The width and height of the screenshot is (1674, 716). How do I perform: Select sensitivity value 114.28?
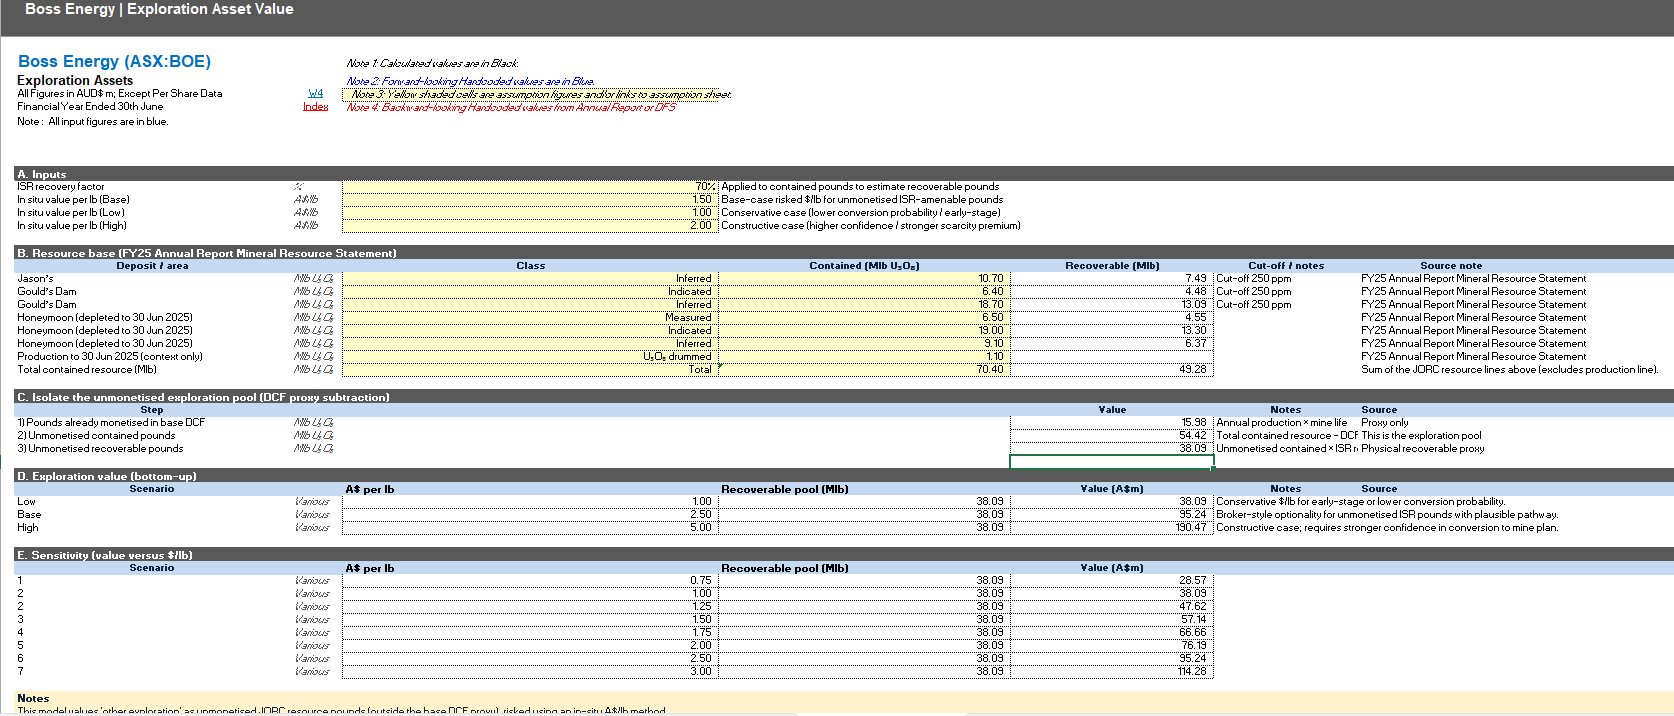(x=1112, y=671)
